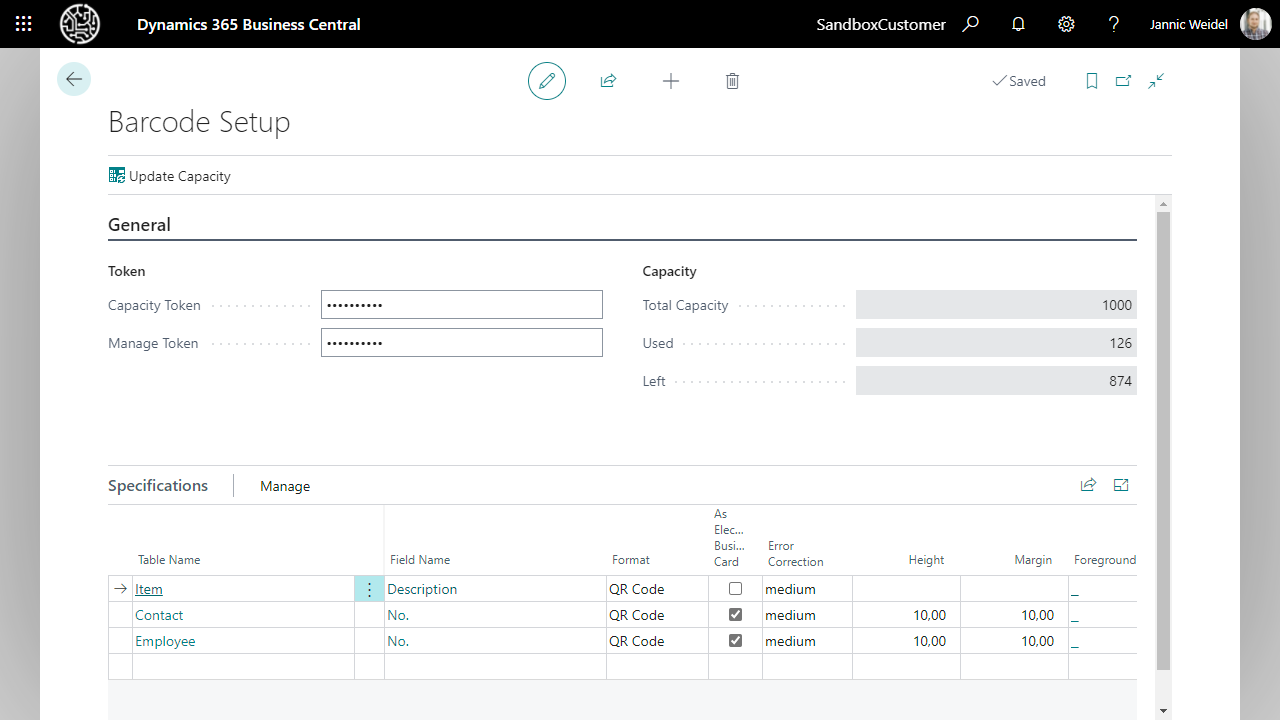Open the Contact table name link
The image size is (1280, 720).
pyautogui.click(x=159, y=615)
